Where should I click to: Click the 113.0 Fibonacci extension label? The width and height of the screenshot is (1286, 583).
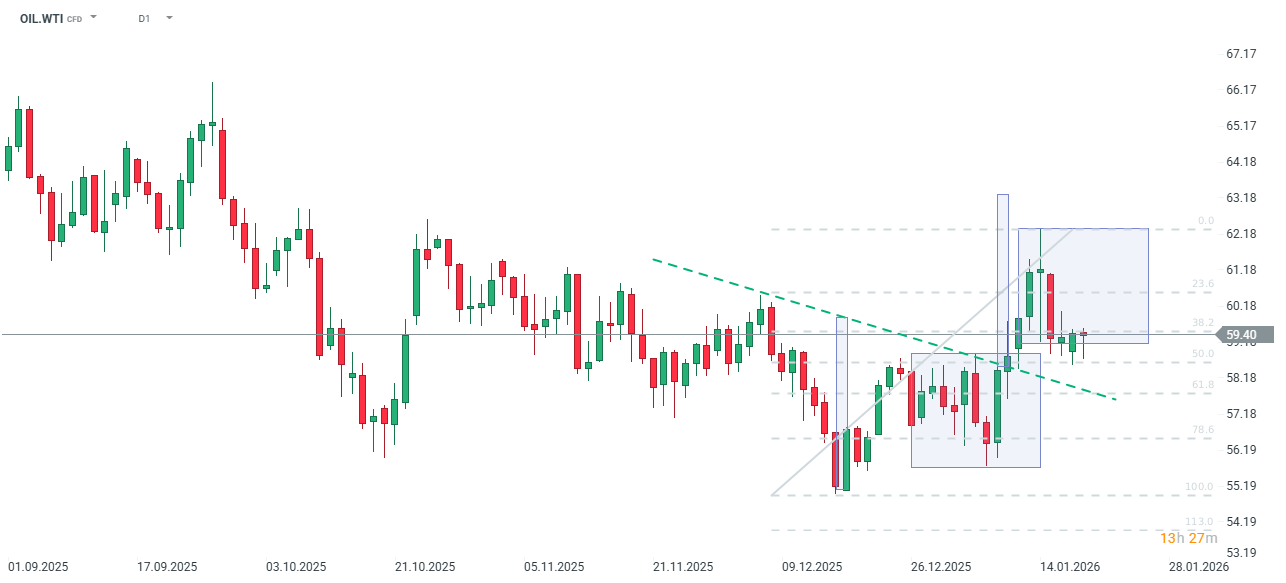point(1199,522)
